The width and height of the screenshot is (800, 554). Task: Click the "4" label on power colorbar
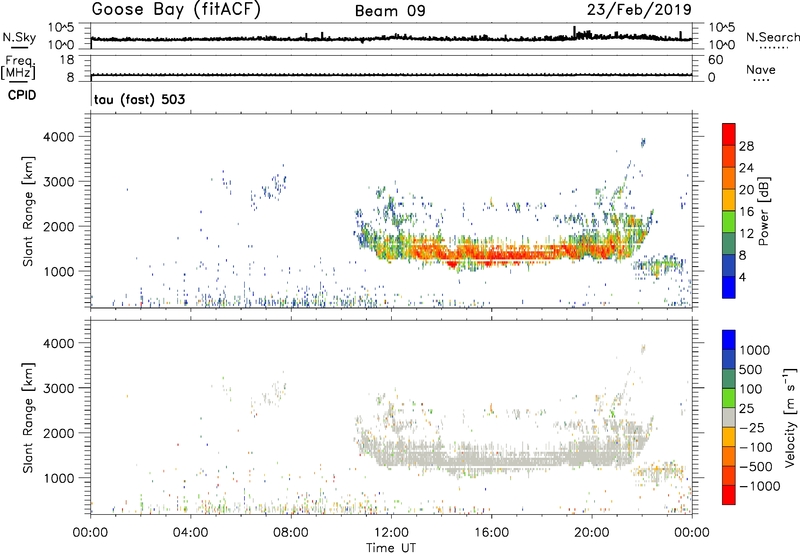[742, 277]
